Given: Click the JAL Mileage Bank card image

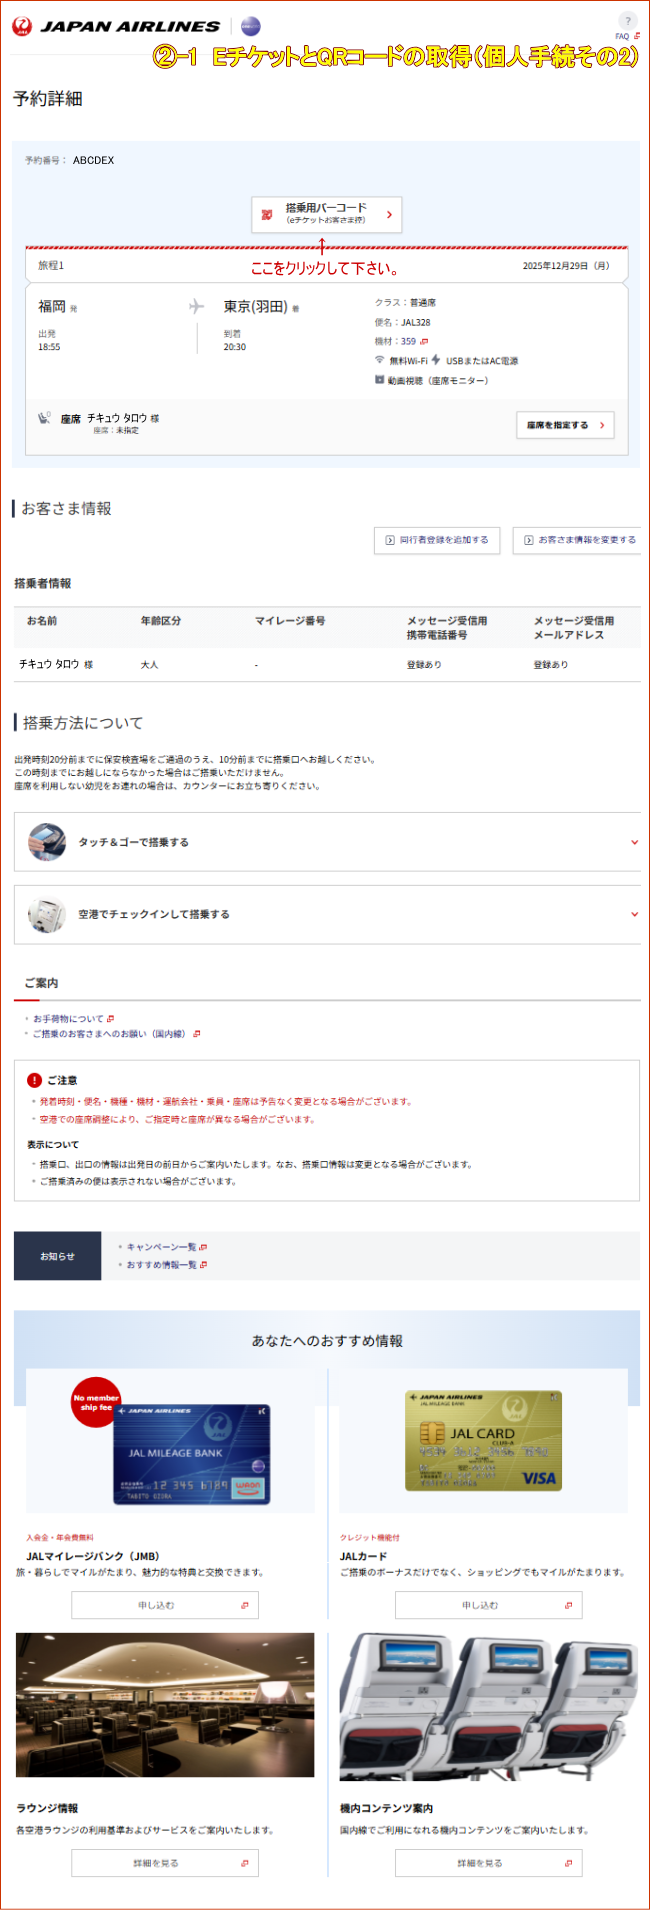Looking at the screenshot, I should [x=192, y=1453].
